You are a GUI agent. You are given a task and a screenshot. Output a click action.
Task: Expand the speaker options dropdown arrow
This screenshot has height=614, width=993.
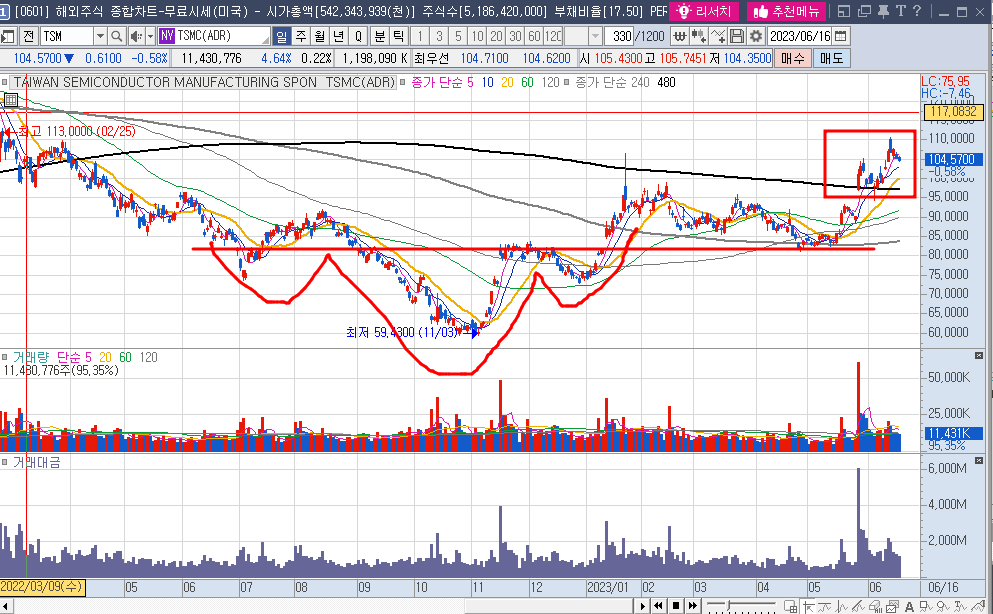click(150, 36)
